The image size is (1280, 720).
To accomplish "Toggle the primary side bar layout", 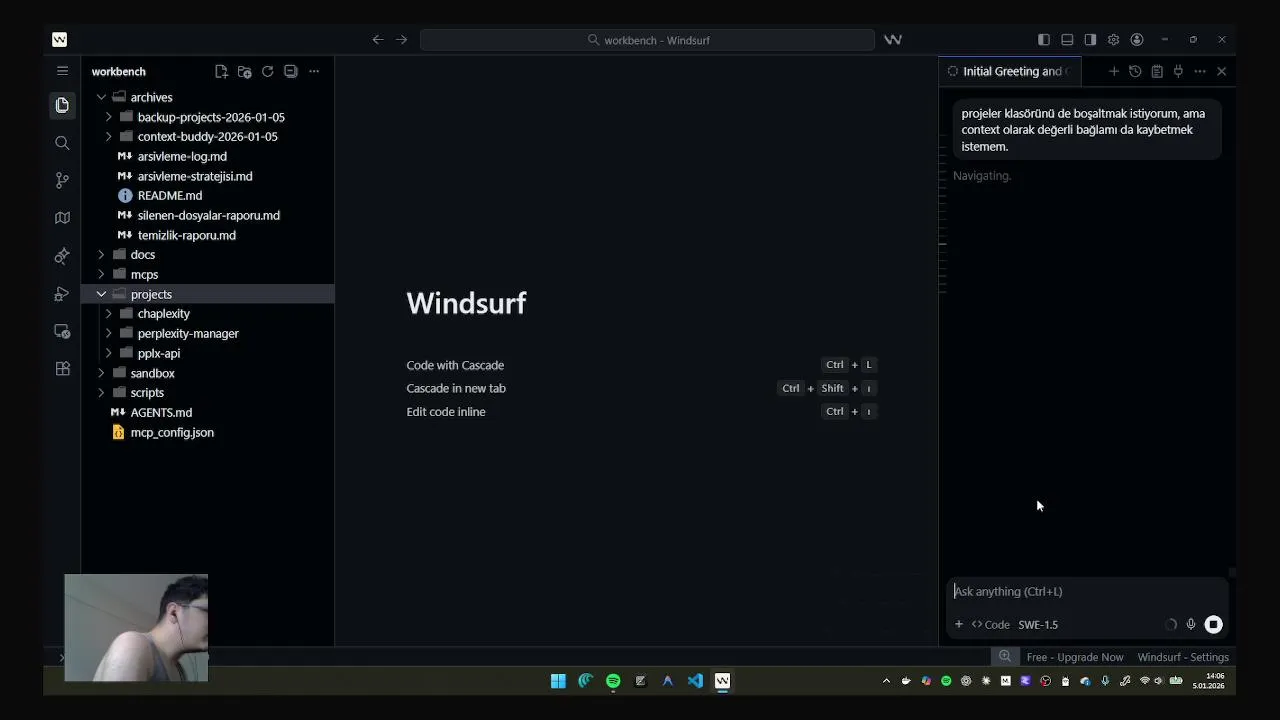I will click(1044, 40).
